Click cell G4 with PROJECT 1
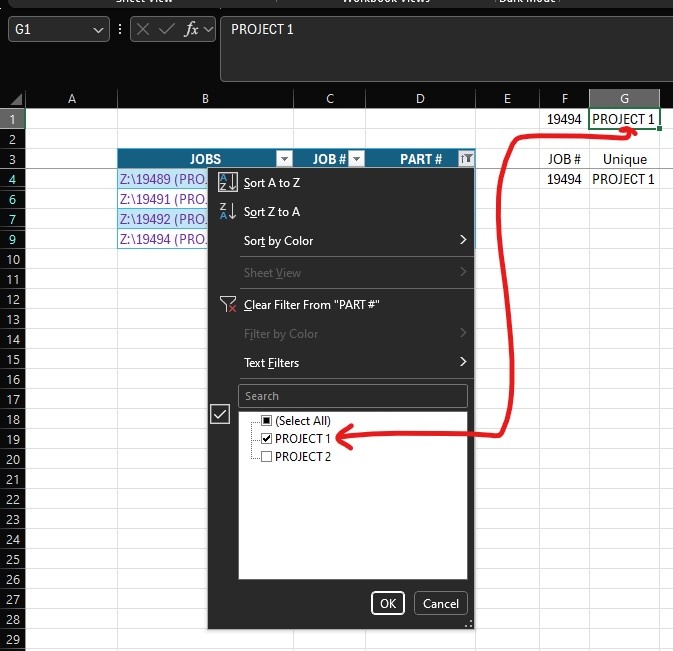The height and width of the screenshot is (651, 673). pyautogui.click(x=624, y=179)
